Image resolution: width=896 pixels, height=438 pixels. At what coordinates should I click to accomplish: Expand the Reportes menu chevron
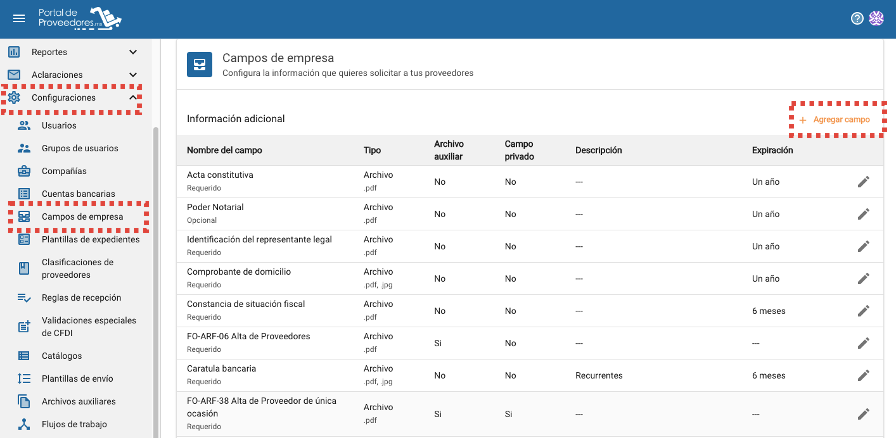(133, 52)
